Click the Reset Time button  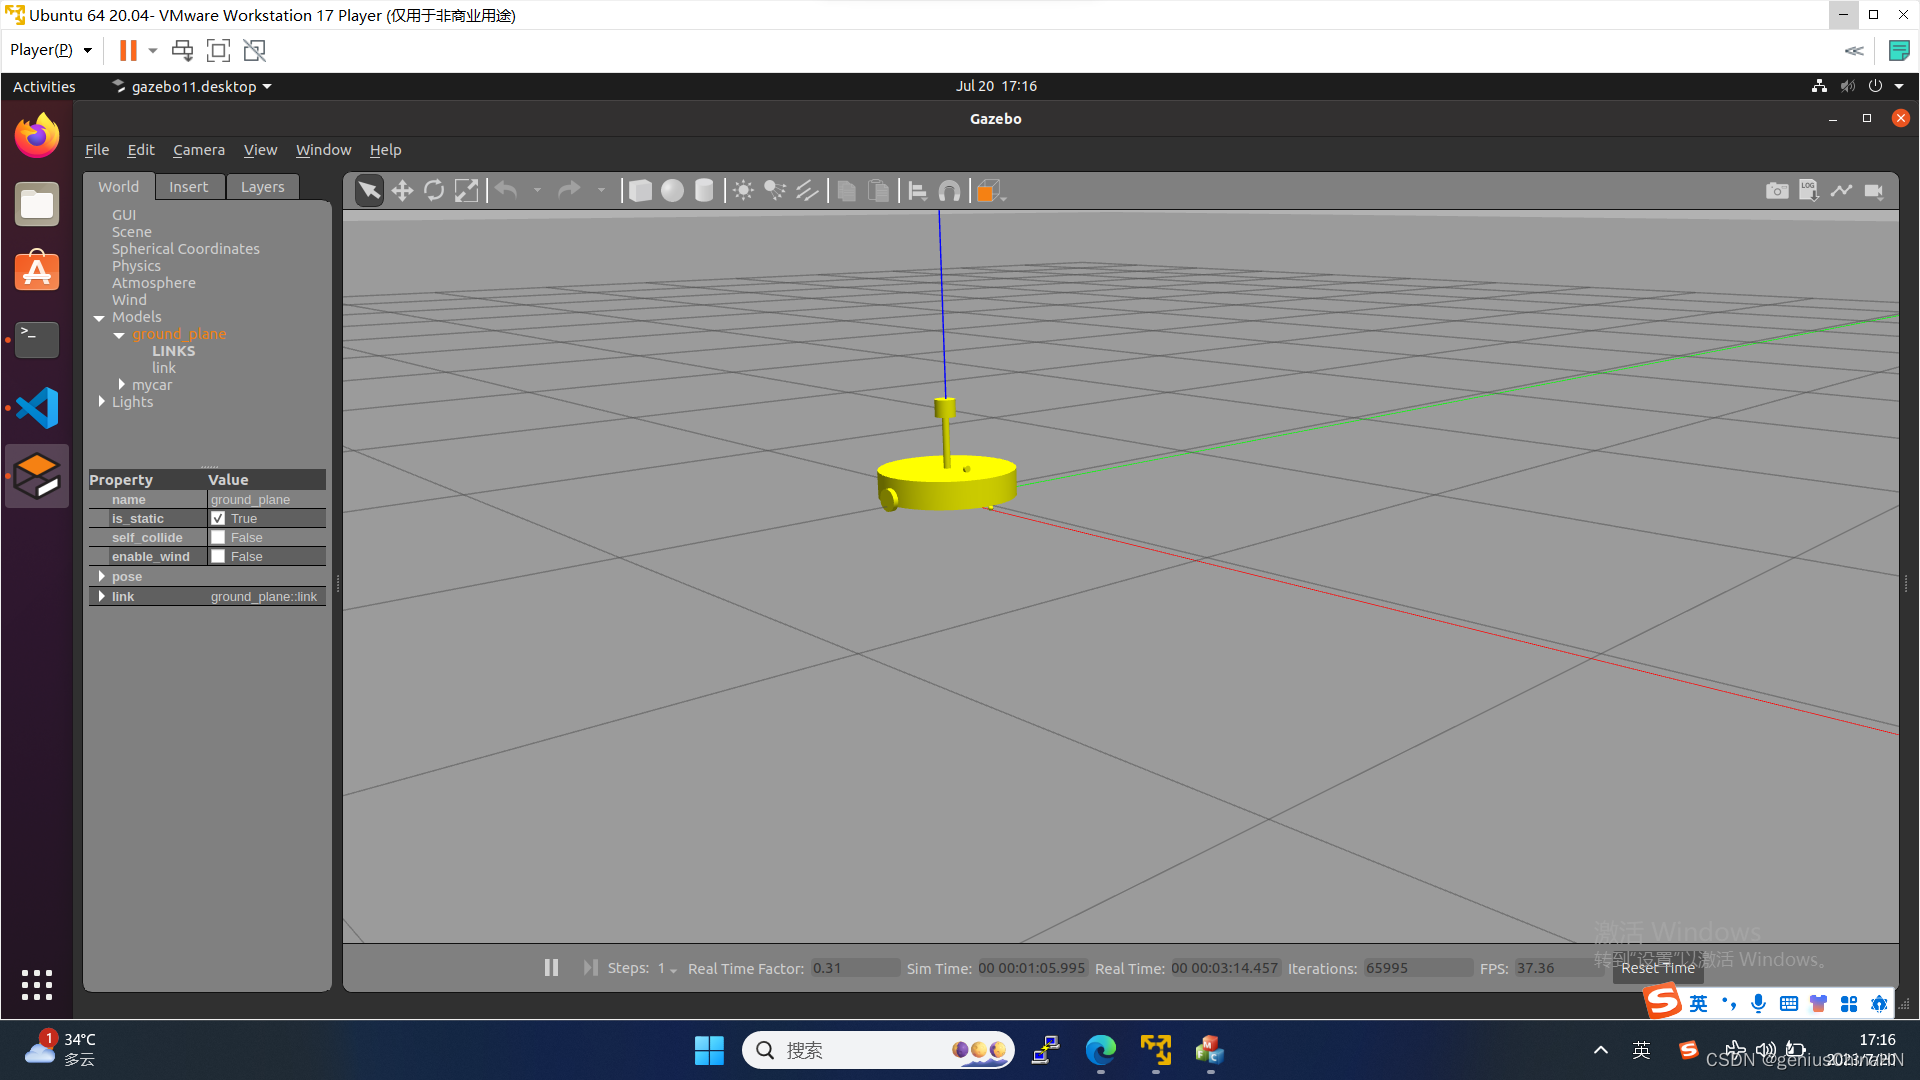click(x=1658, y=968)
